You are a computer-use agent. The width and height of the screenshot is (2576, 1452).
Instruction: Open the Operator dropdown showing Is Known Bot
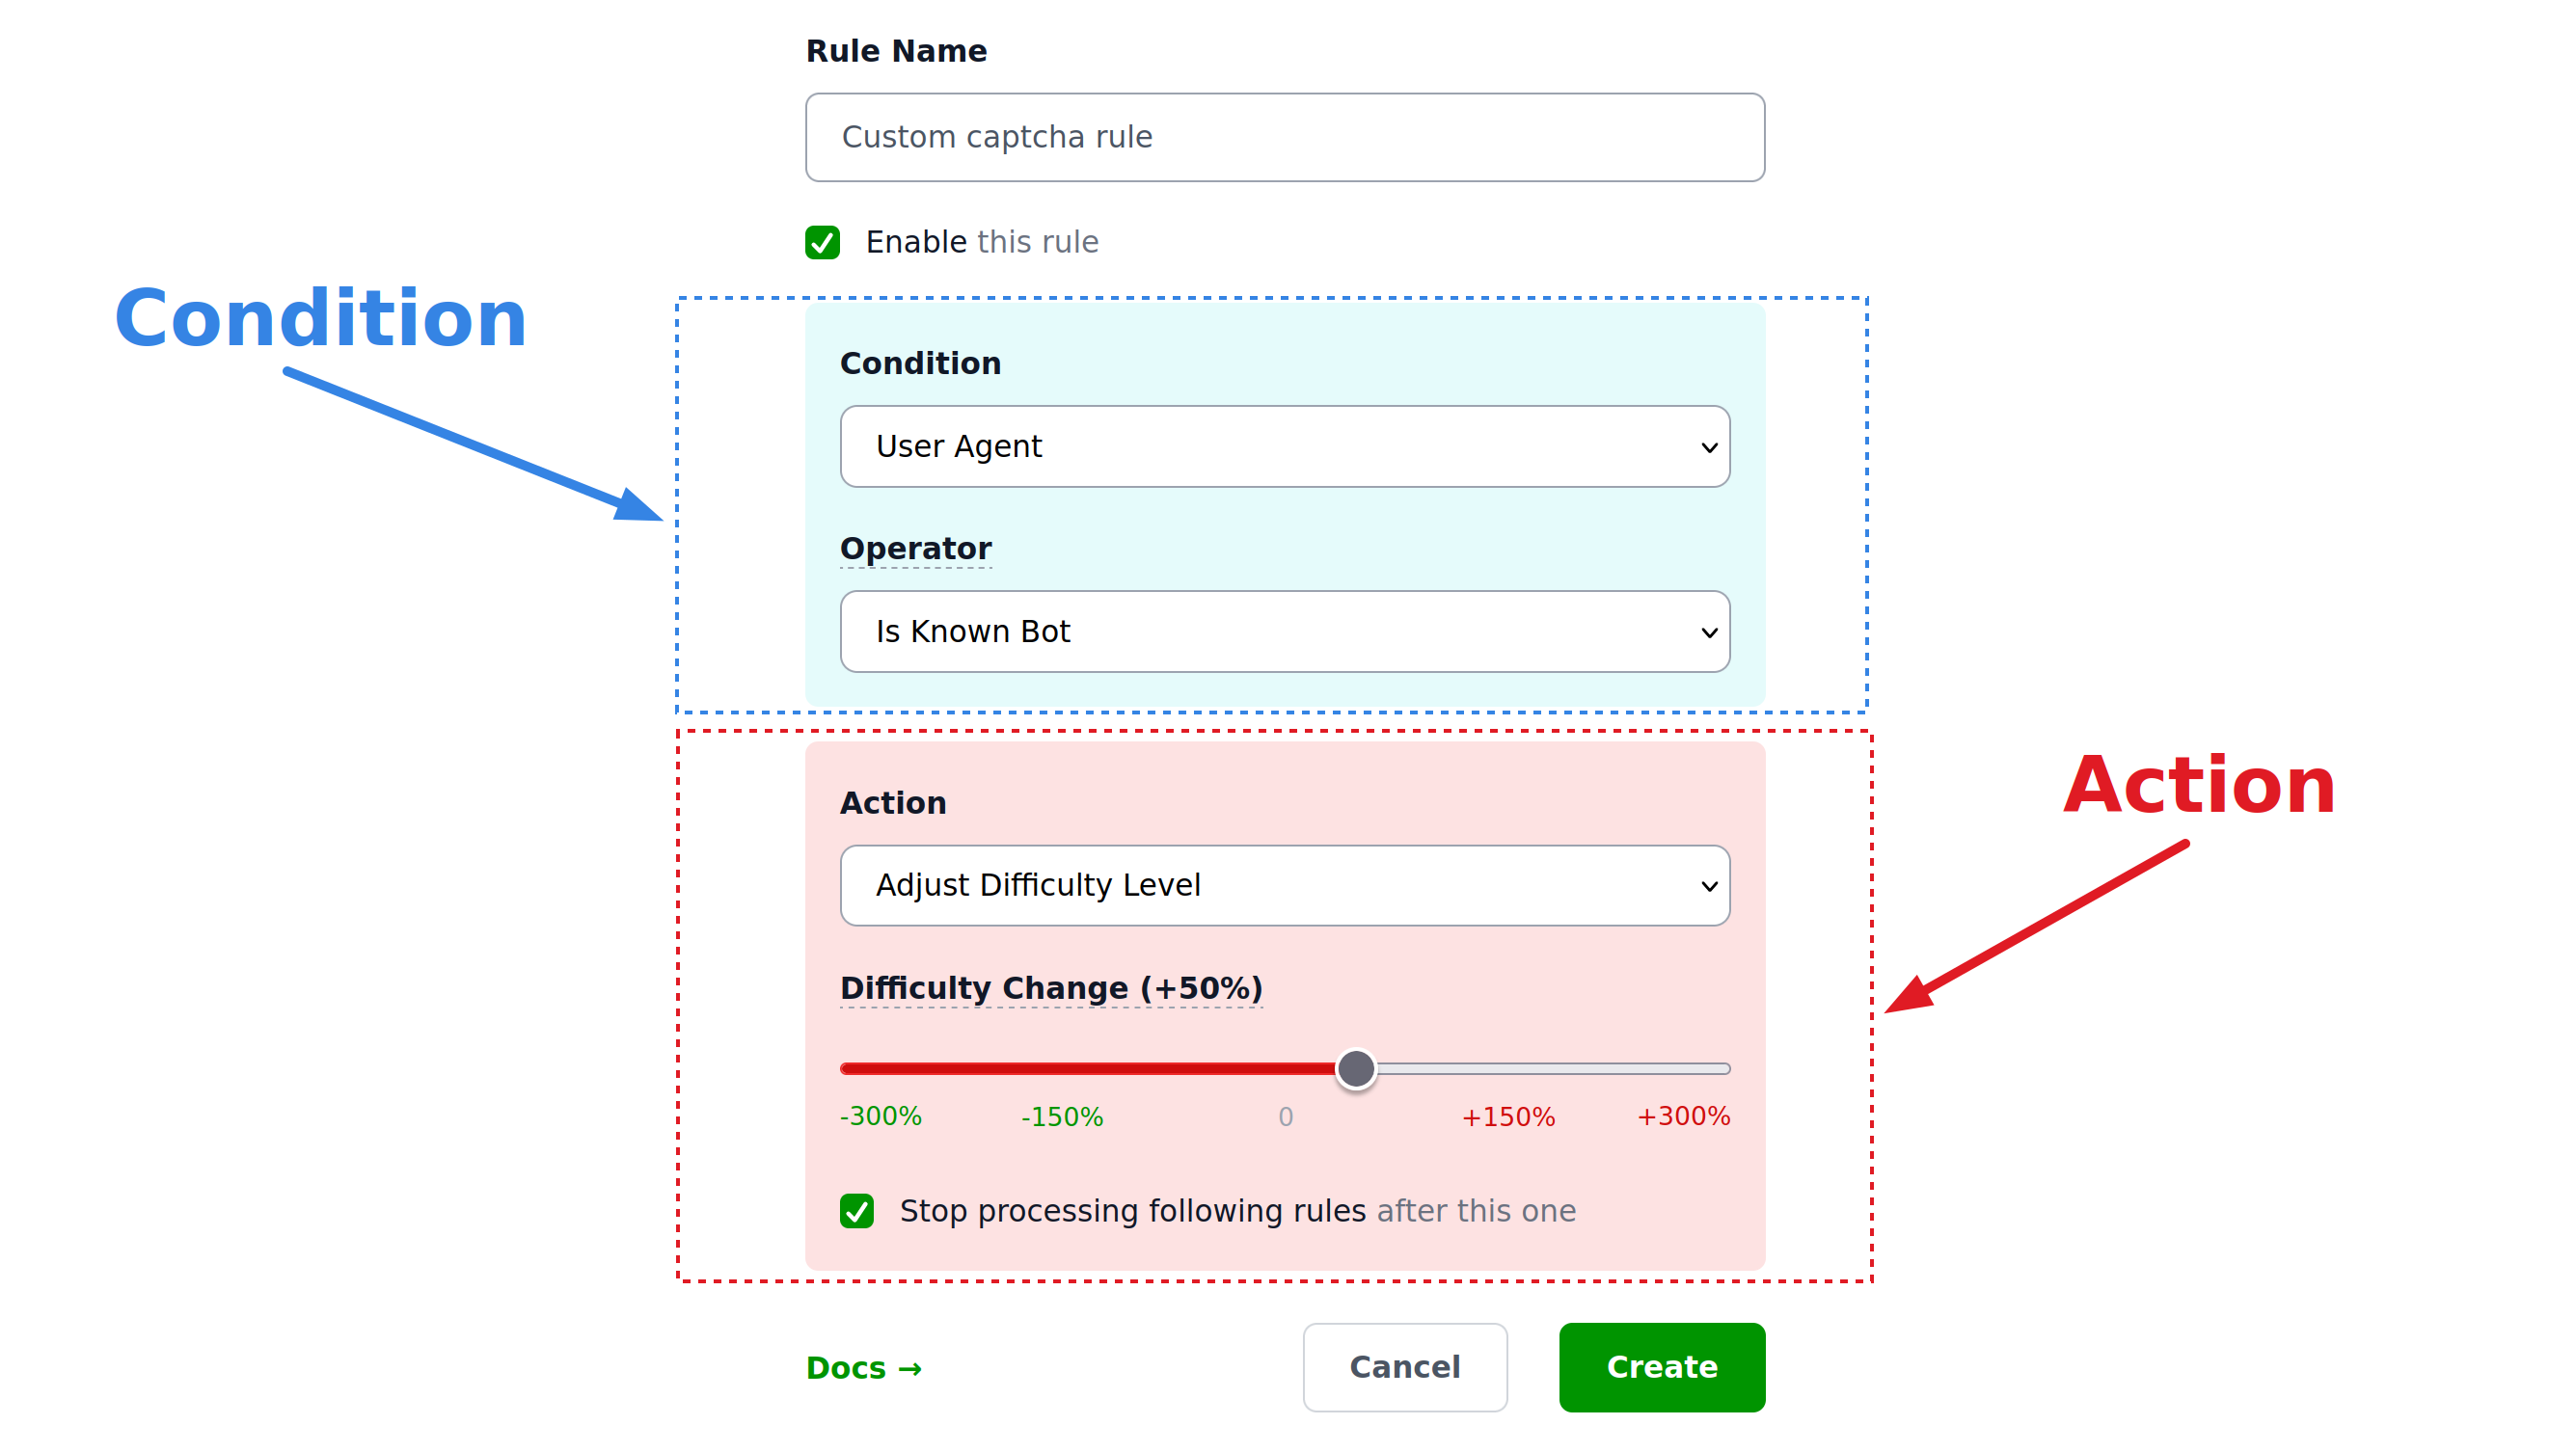coord(1284,631)
